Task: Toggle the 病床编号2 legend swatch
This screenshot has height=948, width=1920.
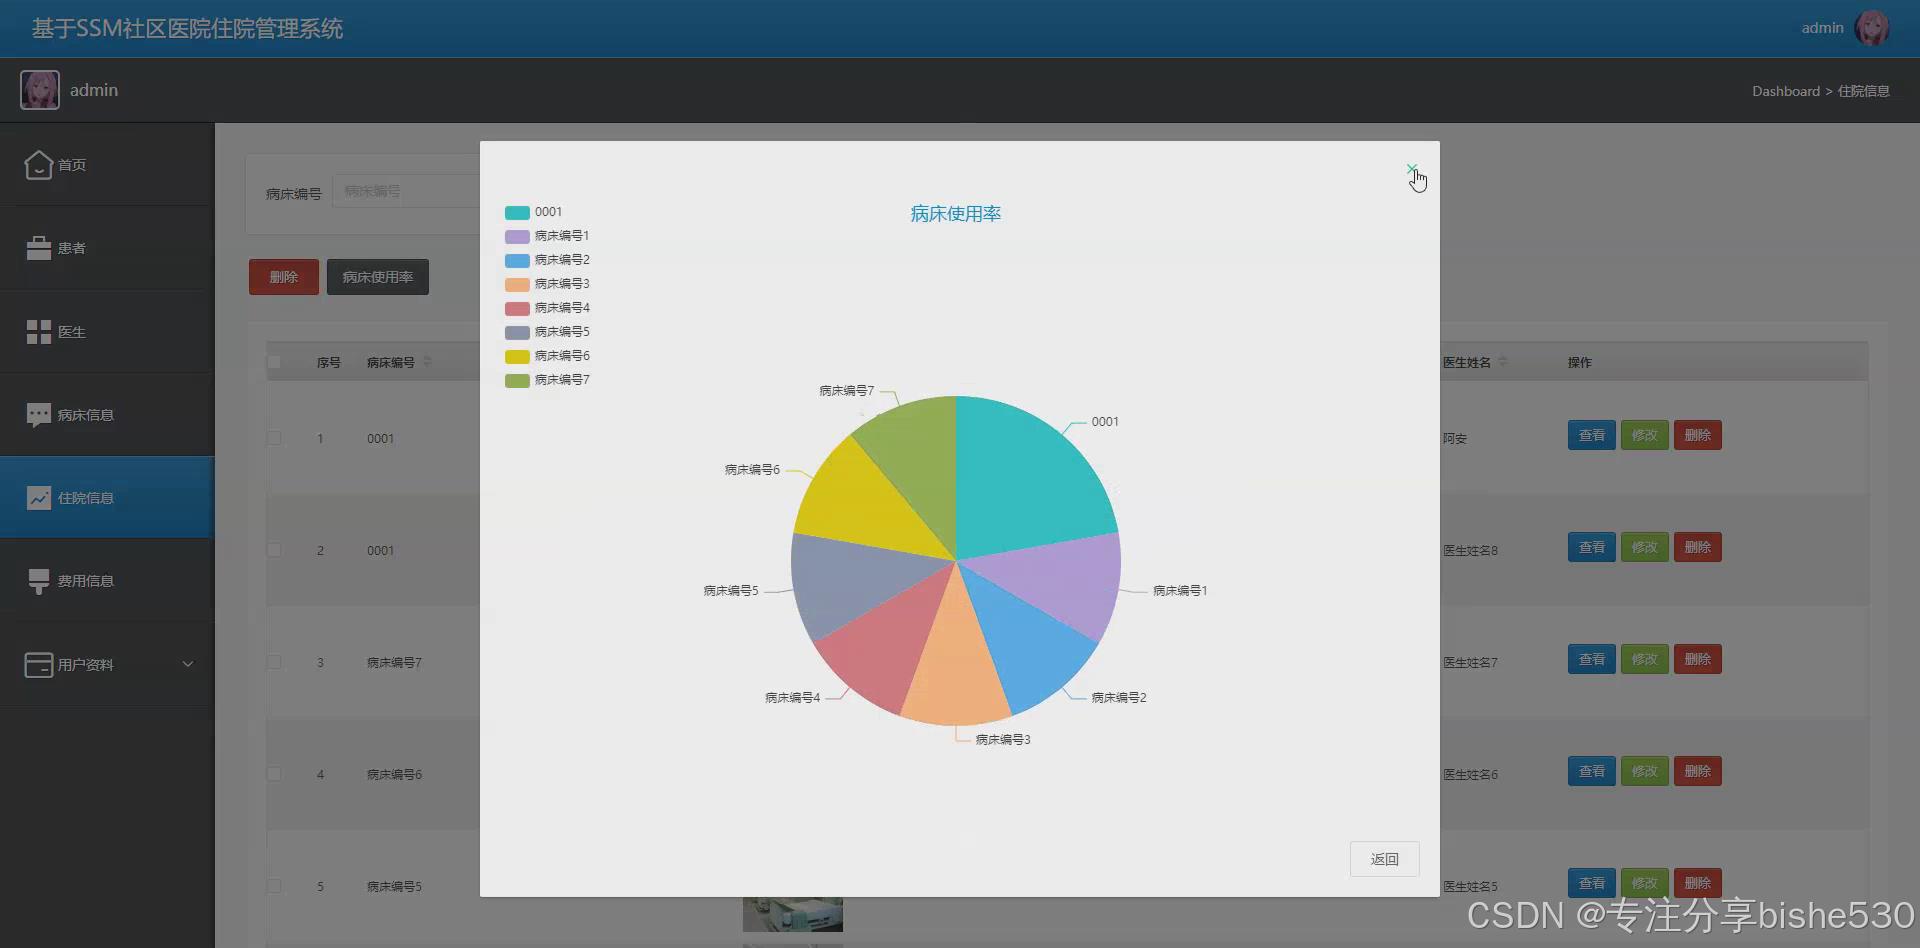Action: [517, 260]
